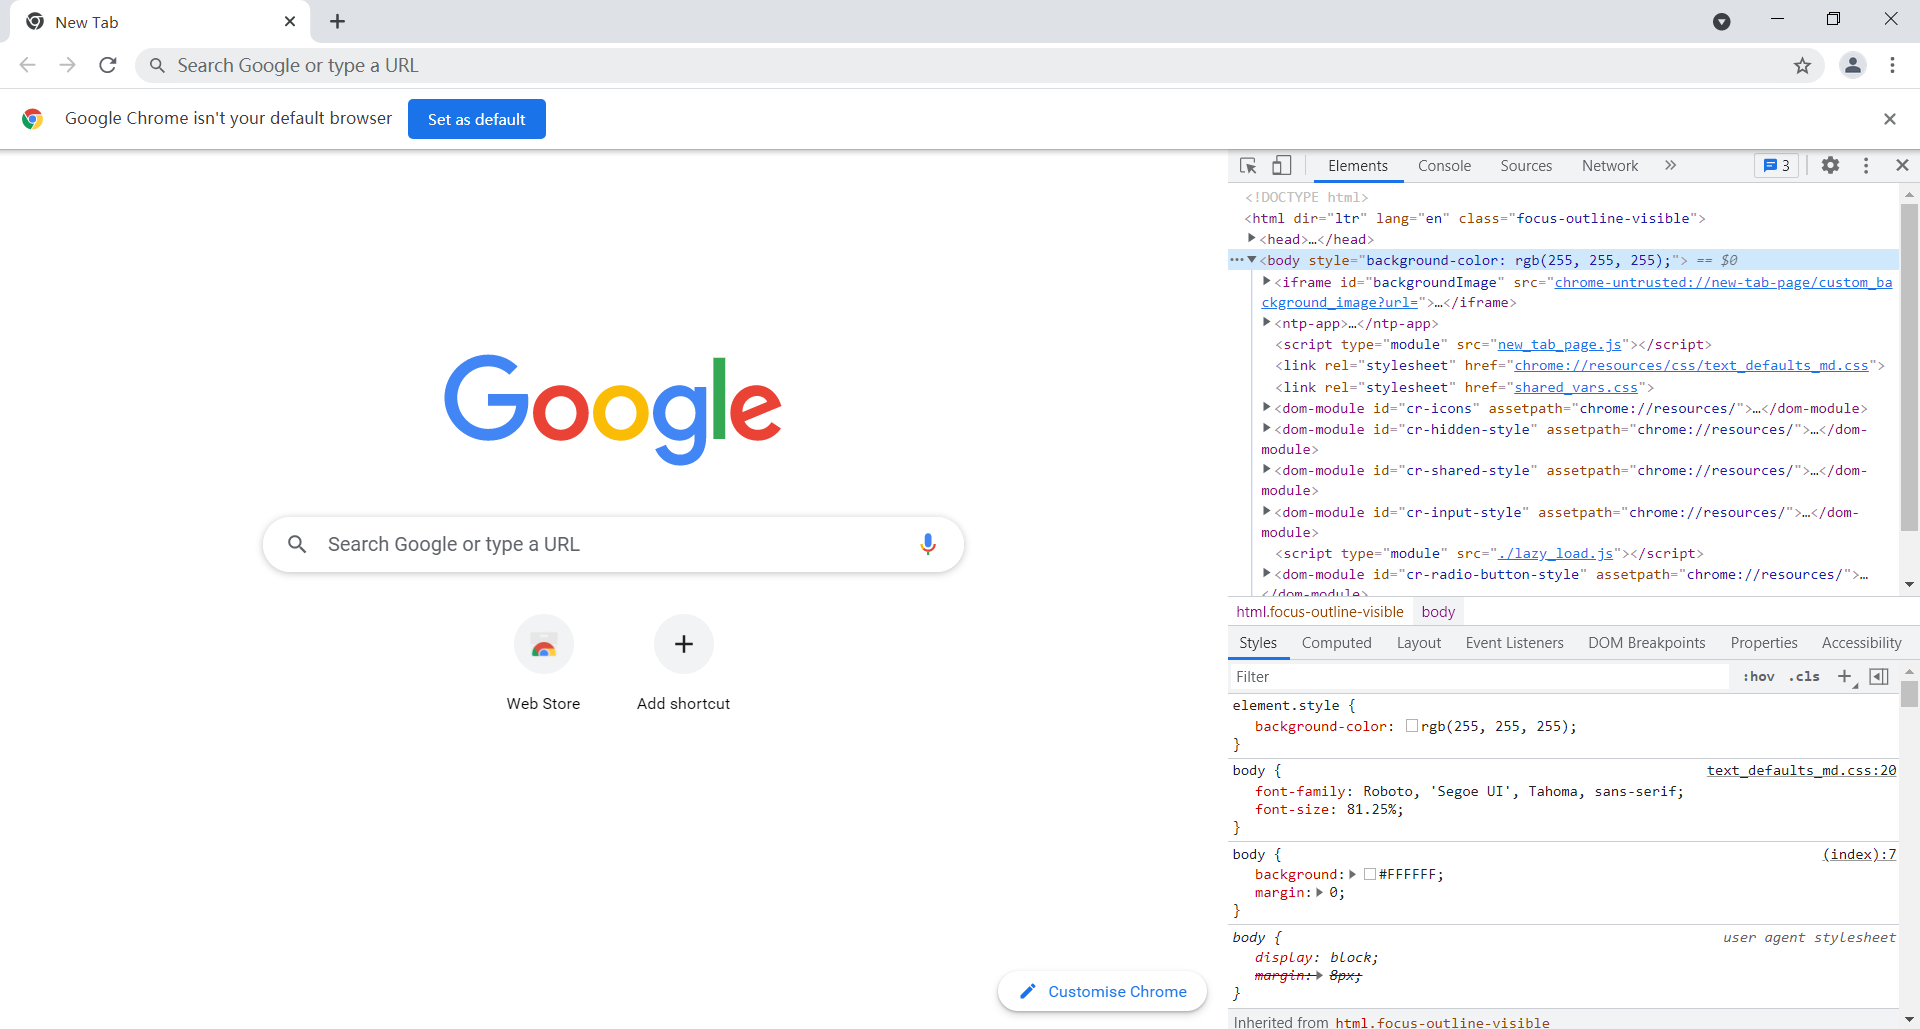Screen dimensions: 1920x1029
Task: Follow the (index):7 source link
Action: coord(1859,854)
